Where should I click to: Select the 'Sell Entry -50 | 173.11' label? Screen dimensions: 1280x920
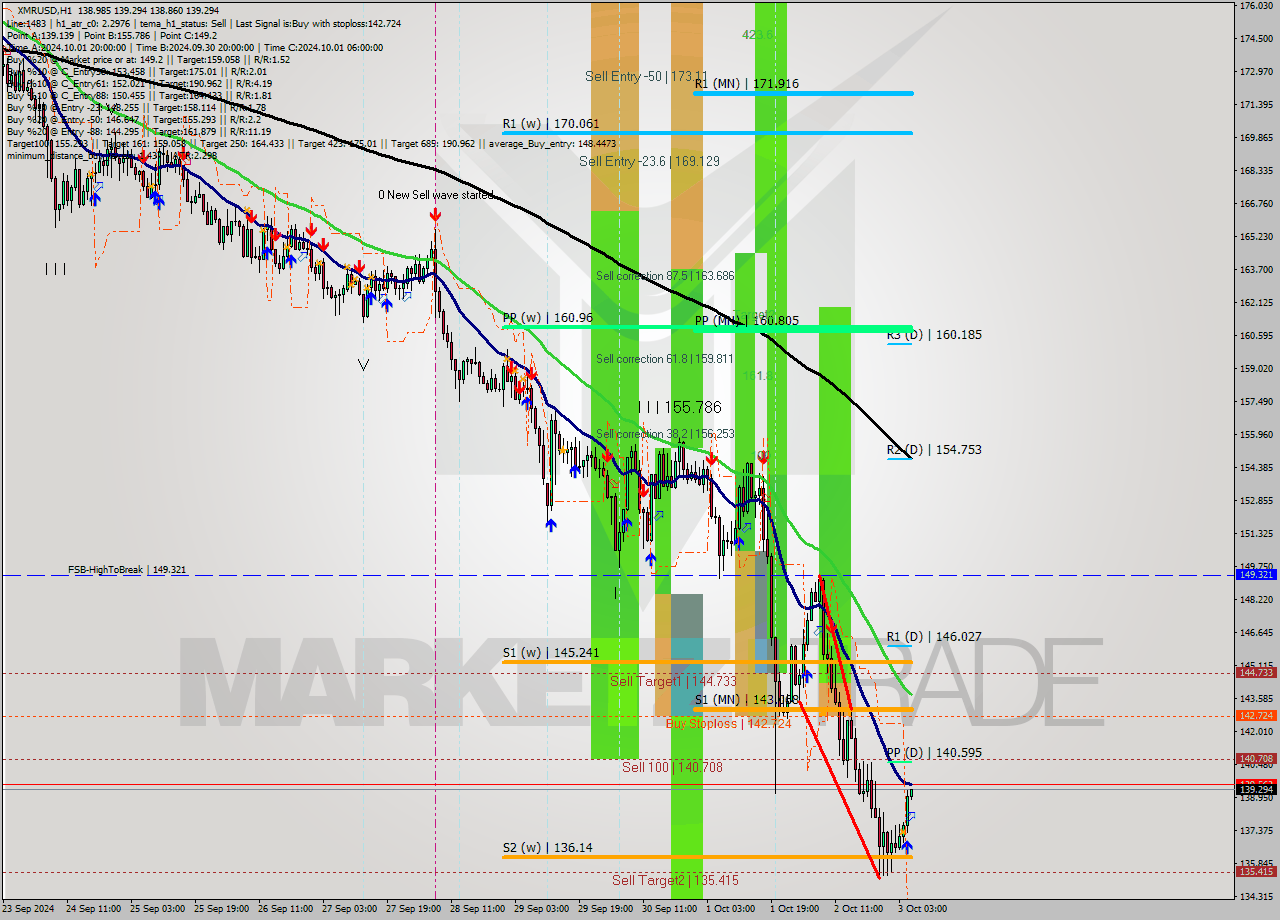tap(647, 76)
